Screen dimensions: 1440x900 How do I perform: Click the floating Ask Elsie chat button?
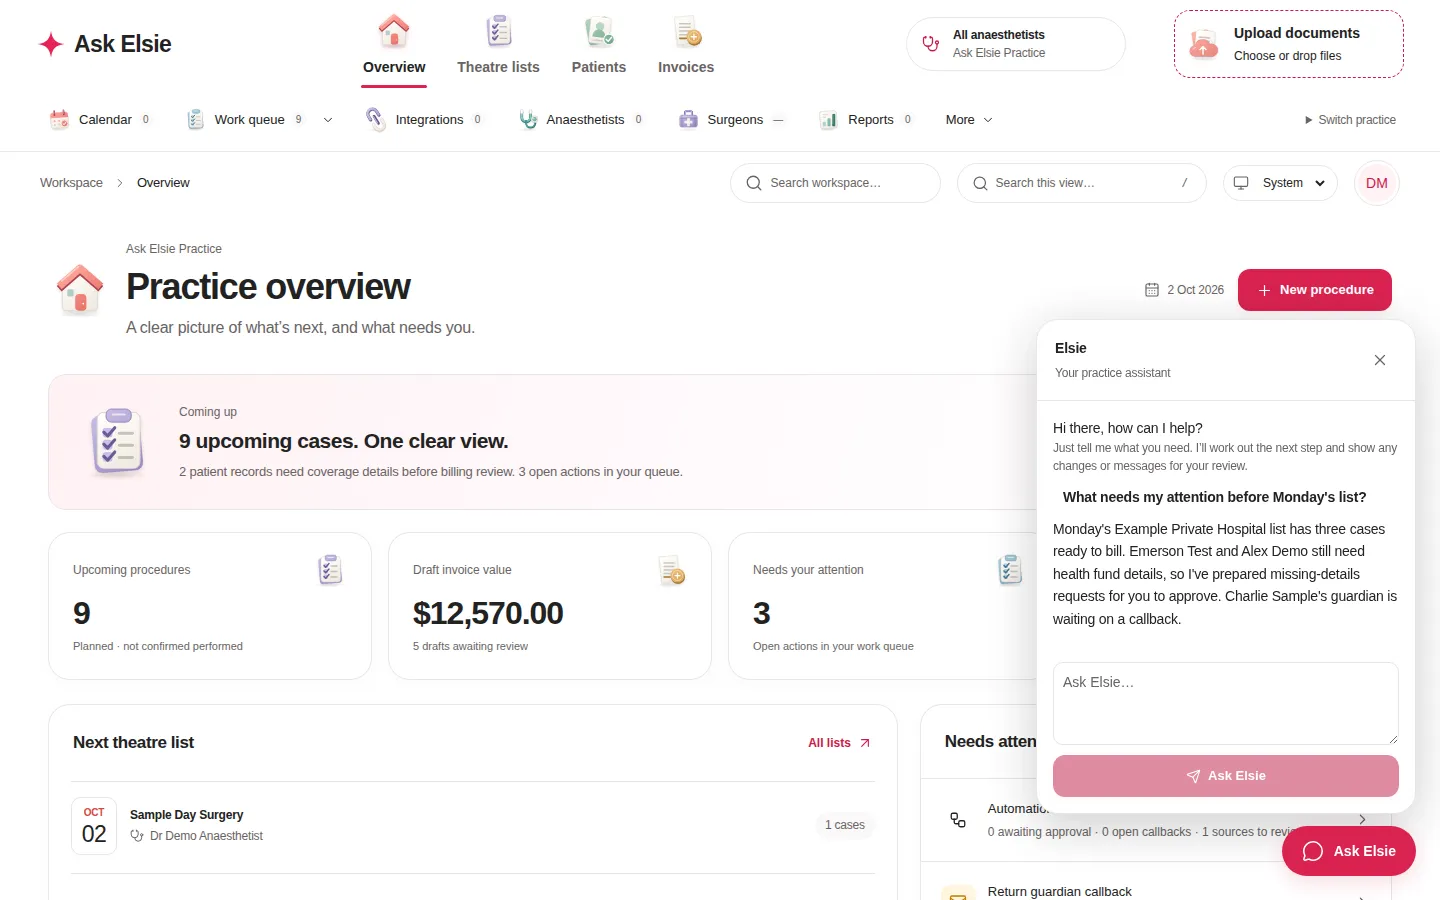tap(1349, 851)
